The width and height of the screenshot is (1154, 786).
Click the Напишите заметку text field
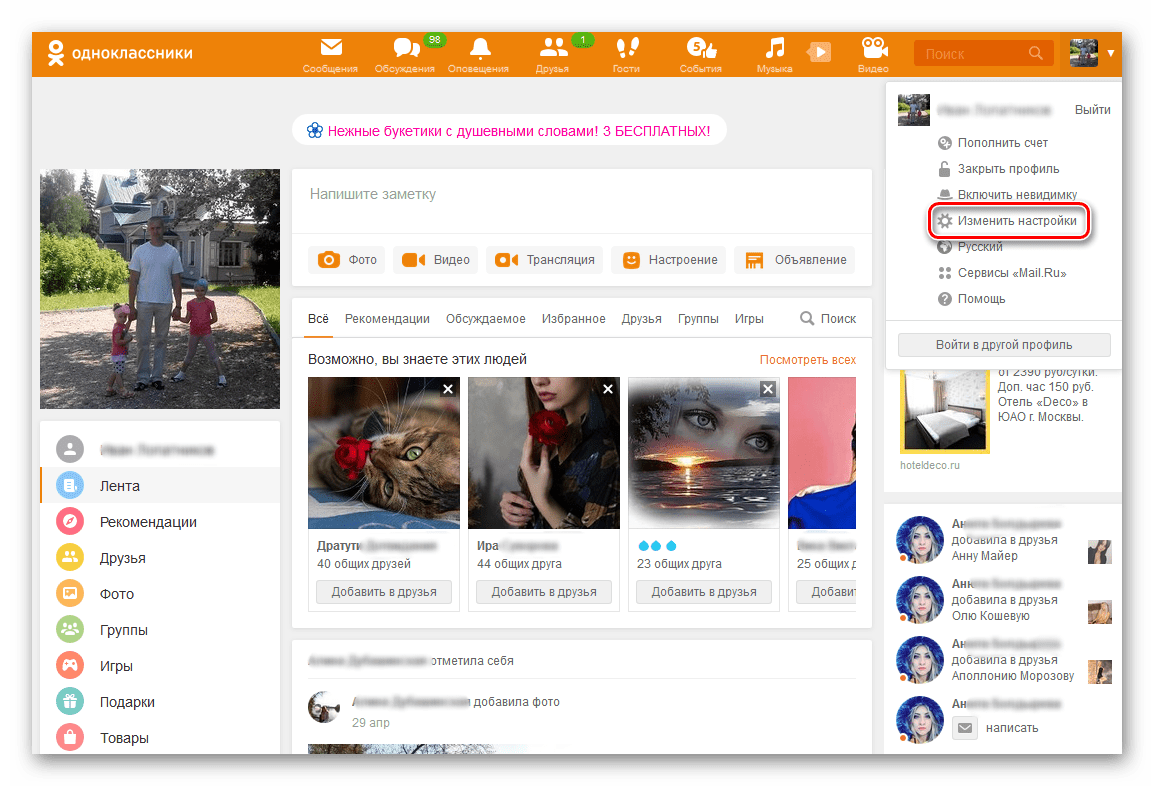tap(581, 200)
